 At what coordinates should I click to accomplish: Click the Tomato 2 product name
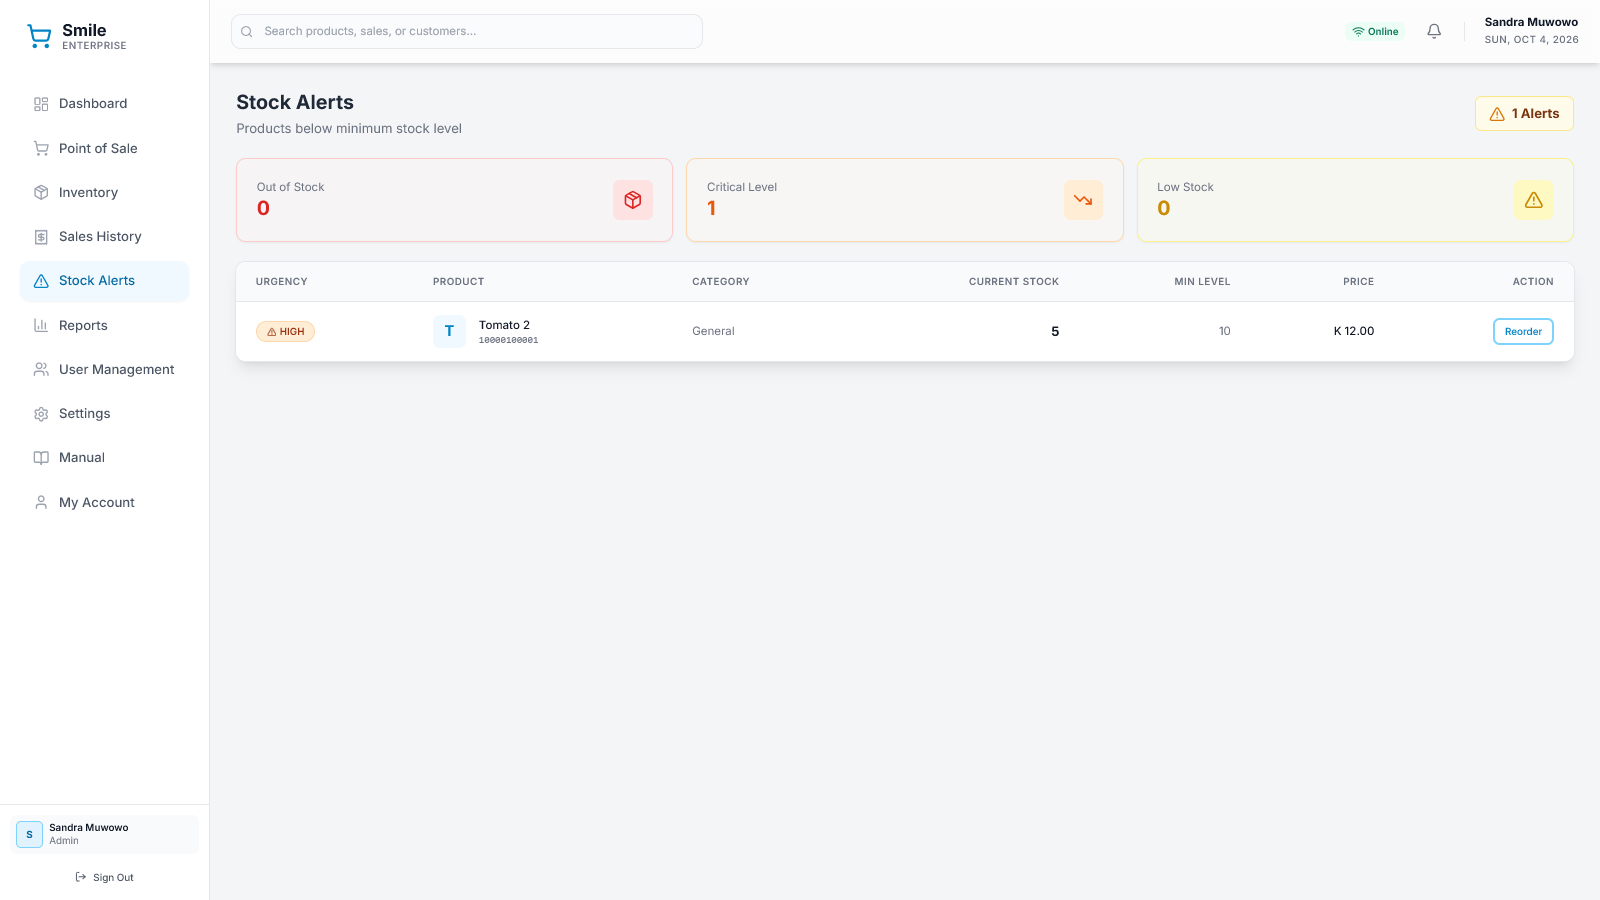[504, 325]
